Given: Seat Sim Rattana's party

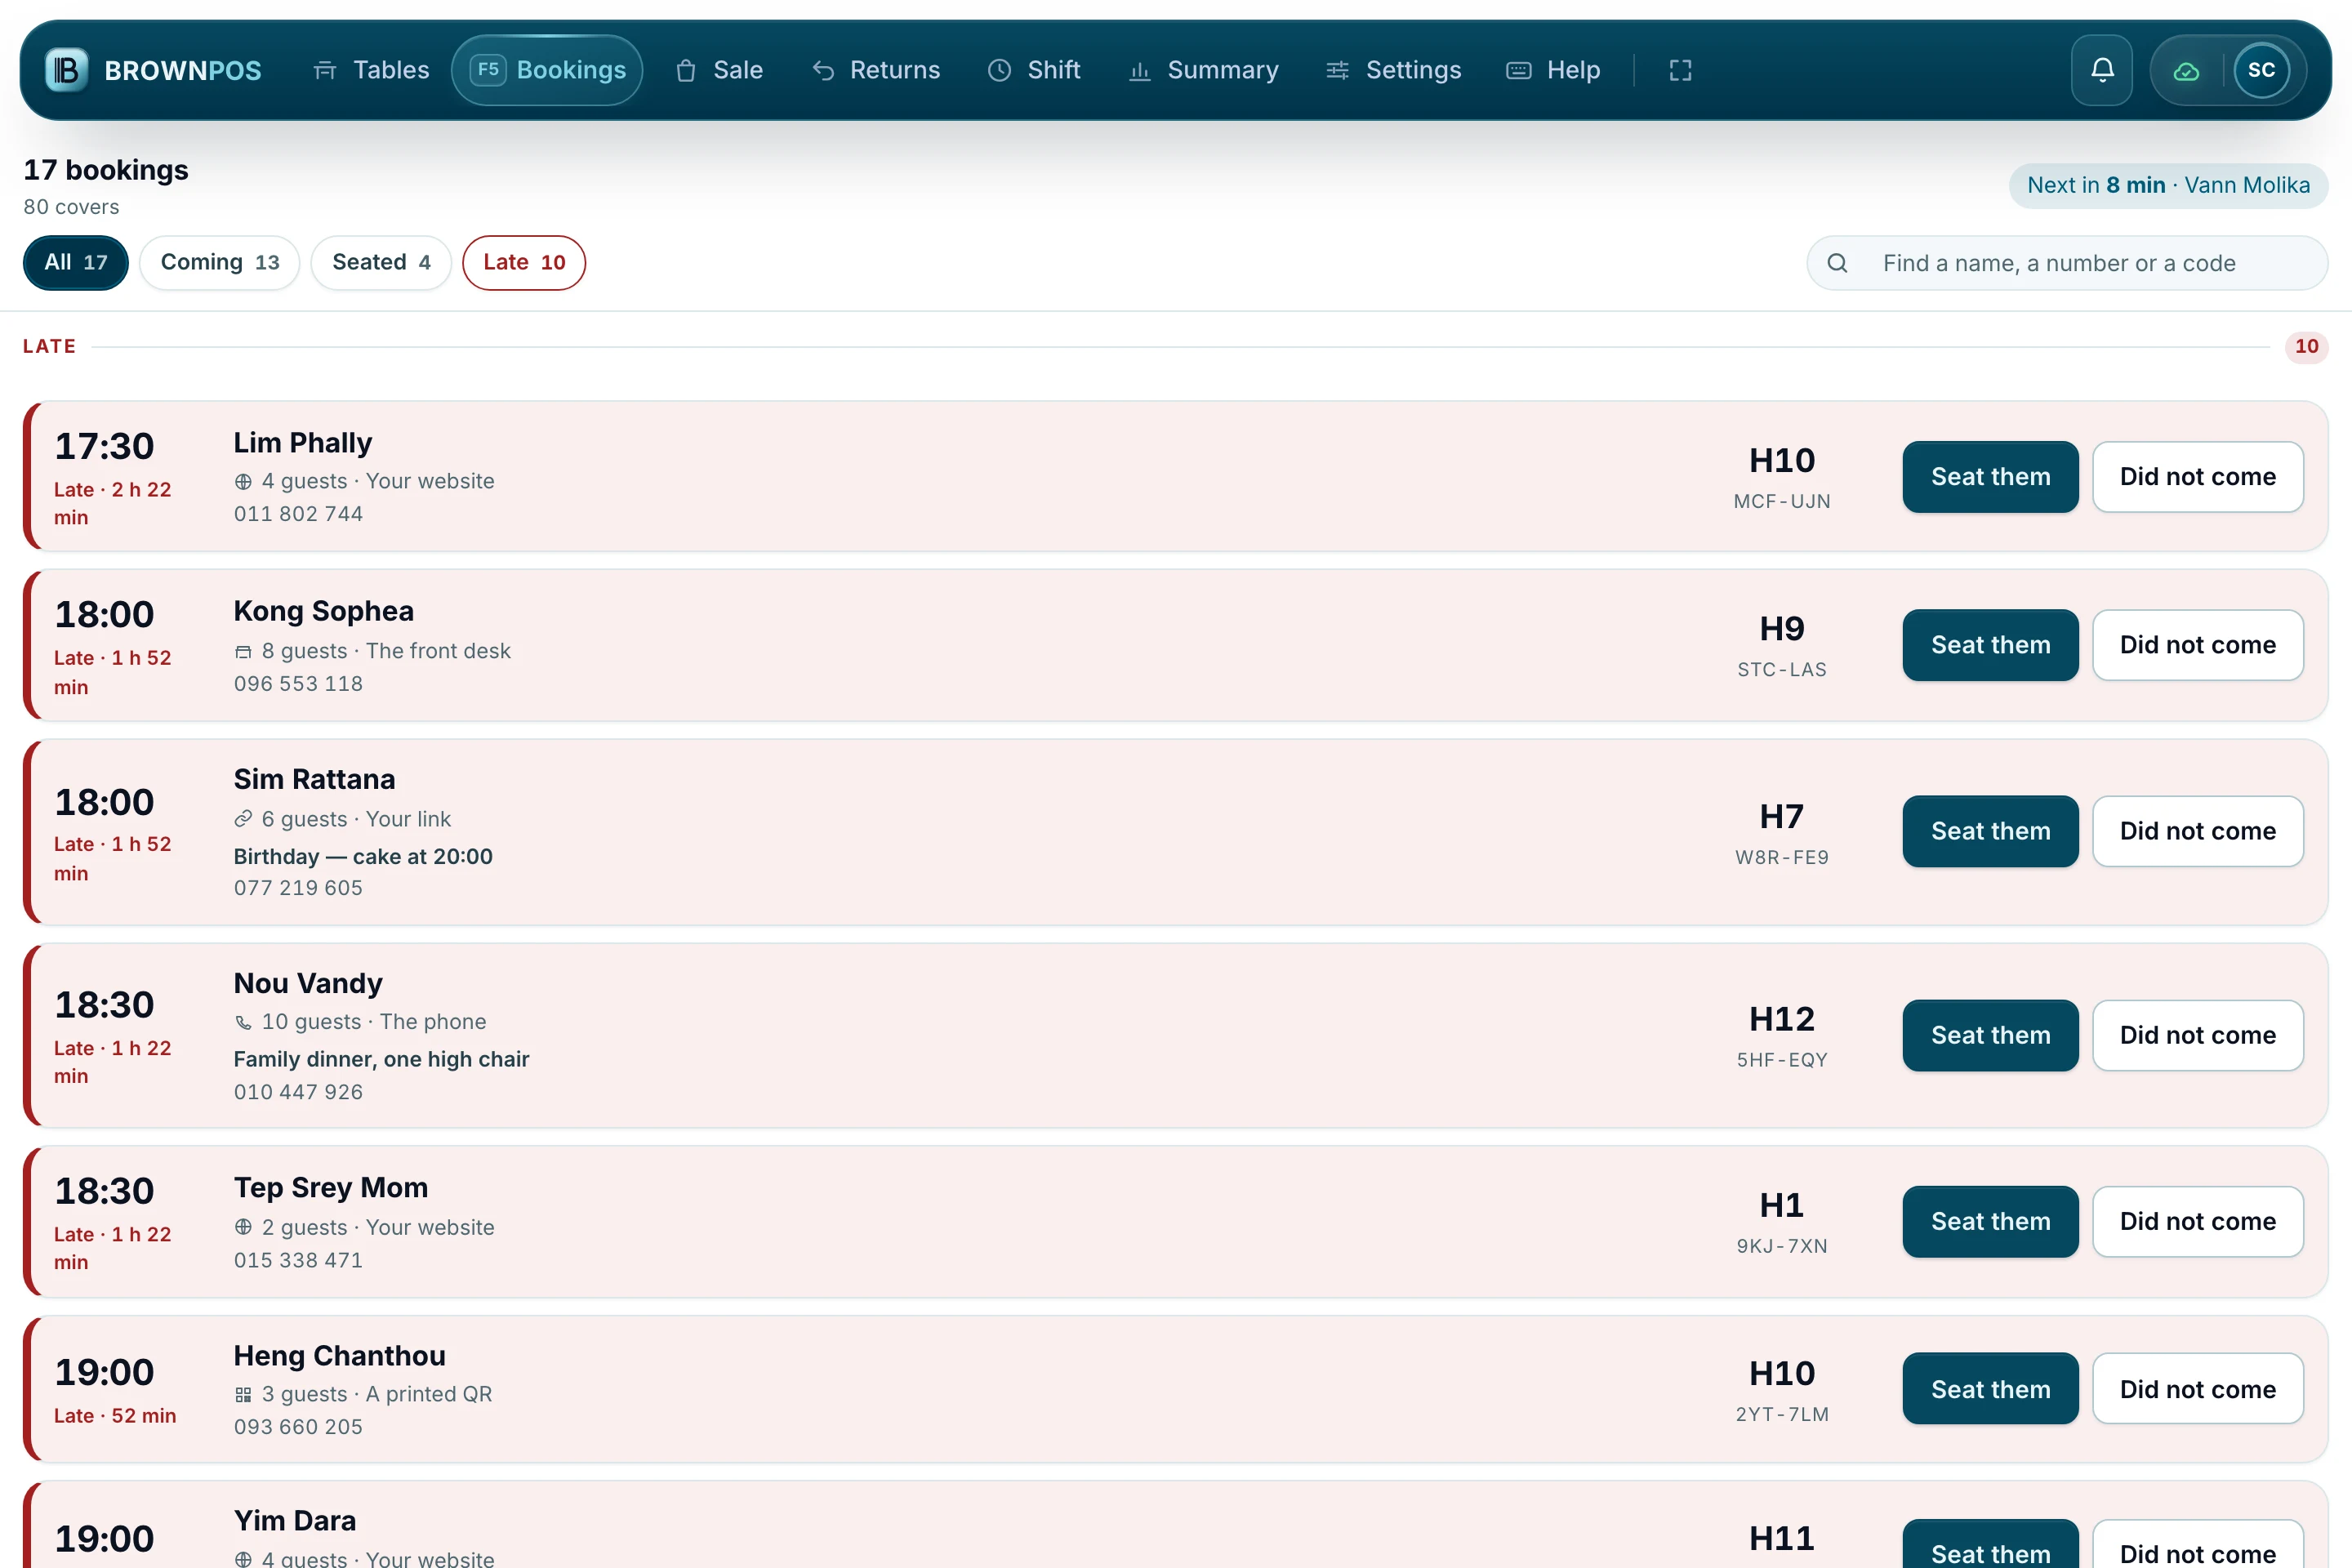Looking at the screenshot, I should tap(1990, 831).
